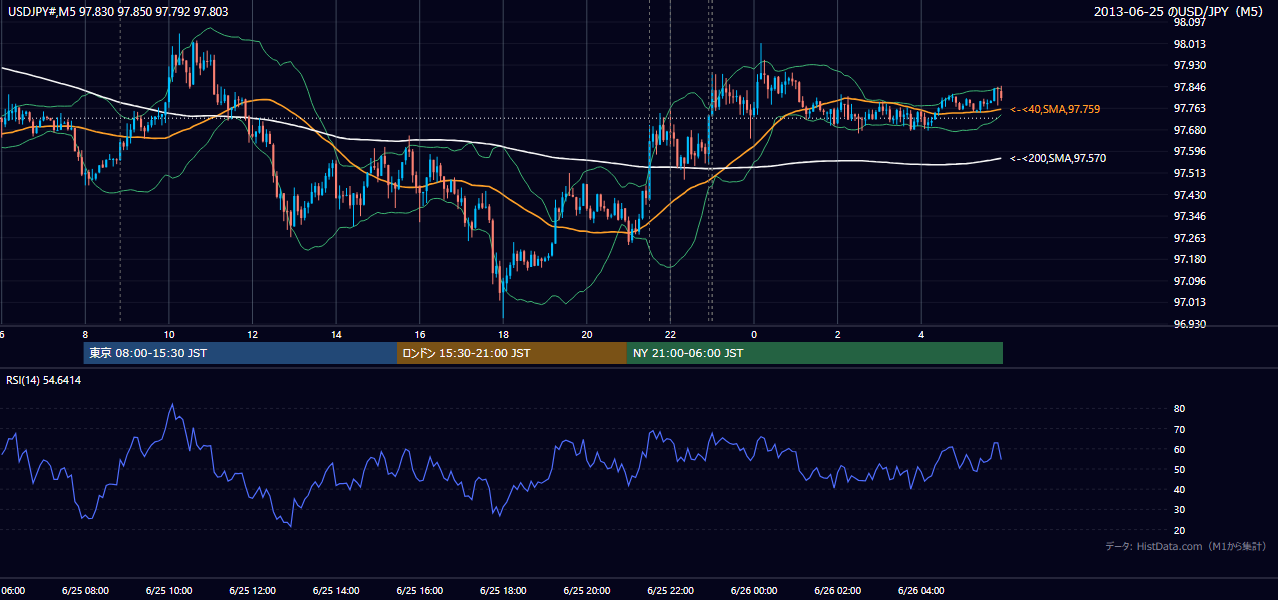Click the 98.013 price axis label

click(x=1188, y=44)
